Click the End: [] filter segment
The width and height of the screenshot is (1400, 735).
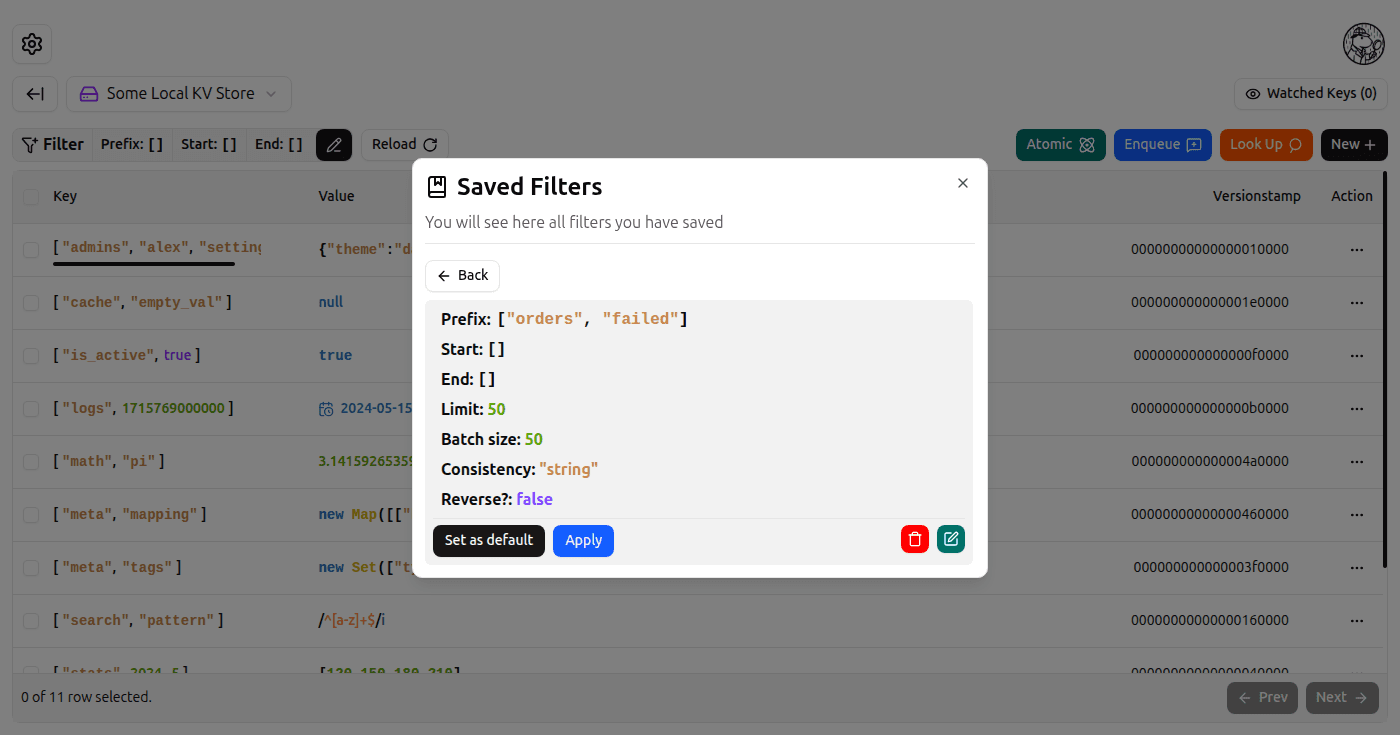coord(278,145)
